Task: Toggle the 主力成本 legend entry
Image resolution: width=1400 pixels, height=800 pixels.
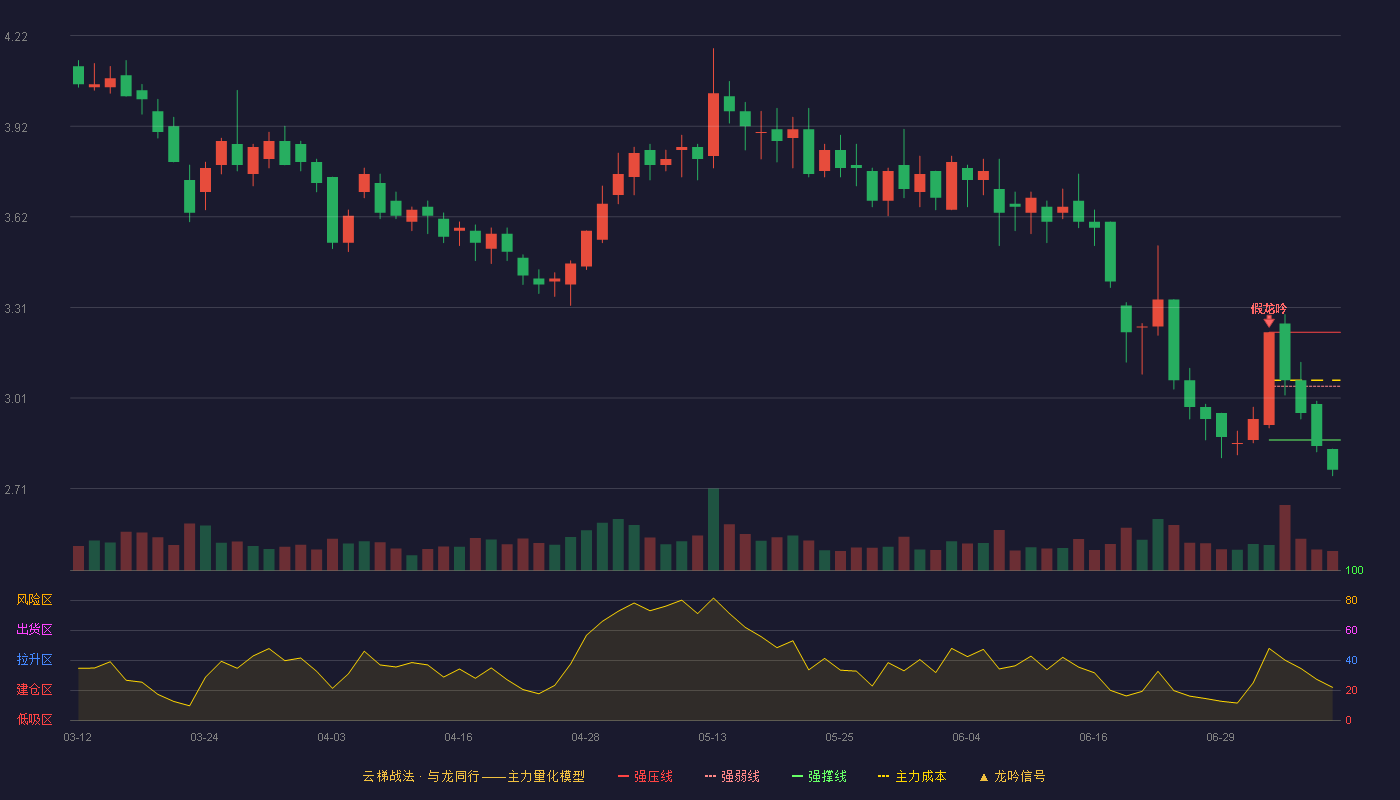Action: [912, 776]
